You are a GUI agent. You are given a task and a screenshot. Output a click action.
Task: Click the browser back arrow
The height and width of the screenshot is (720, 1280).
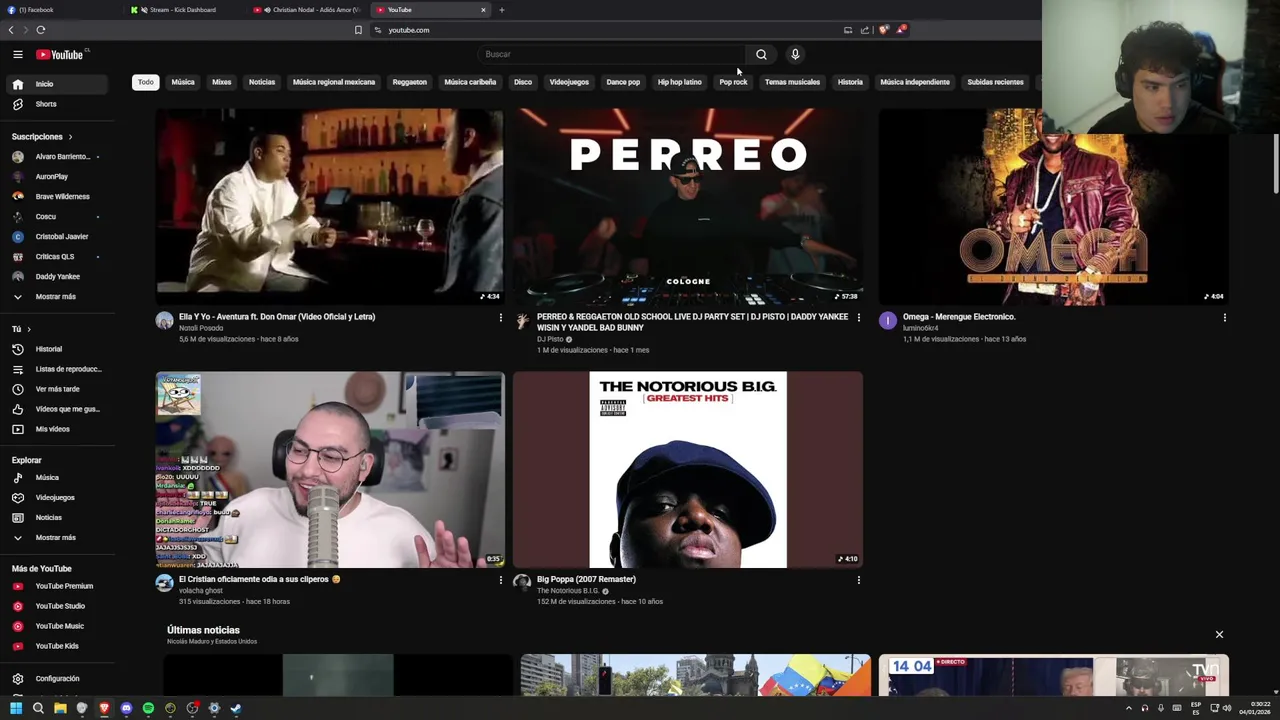(11, 30)
